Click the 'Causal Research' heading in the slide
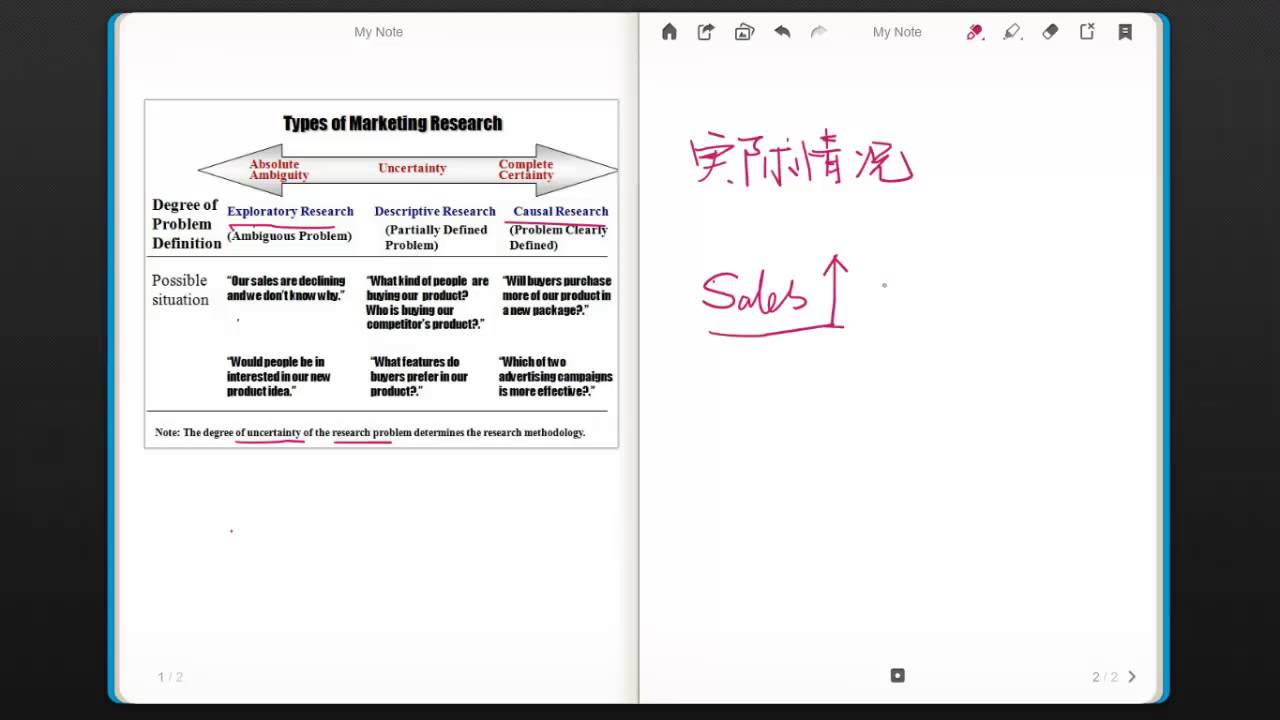The width and height of the screenshot is (1280, 720). point(561,211)
